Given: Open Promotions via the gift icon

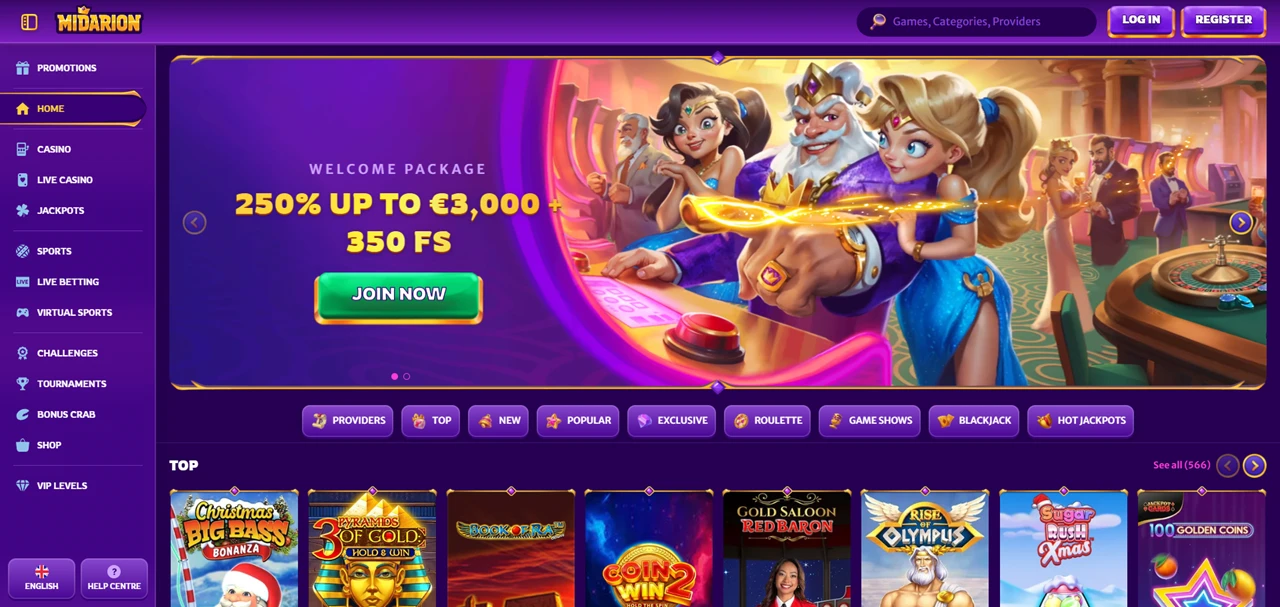Looking at the screenshot, I should point(22,68).
